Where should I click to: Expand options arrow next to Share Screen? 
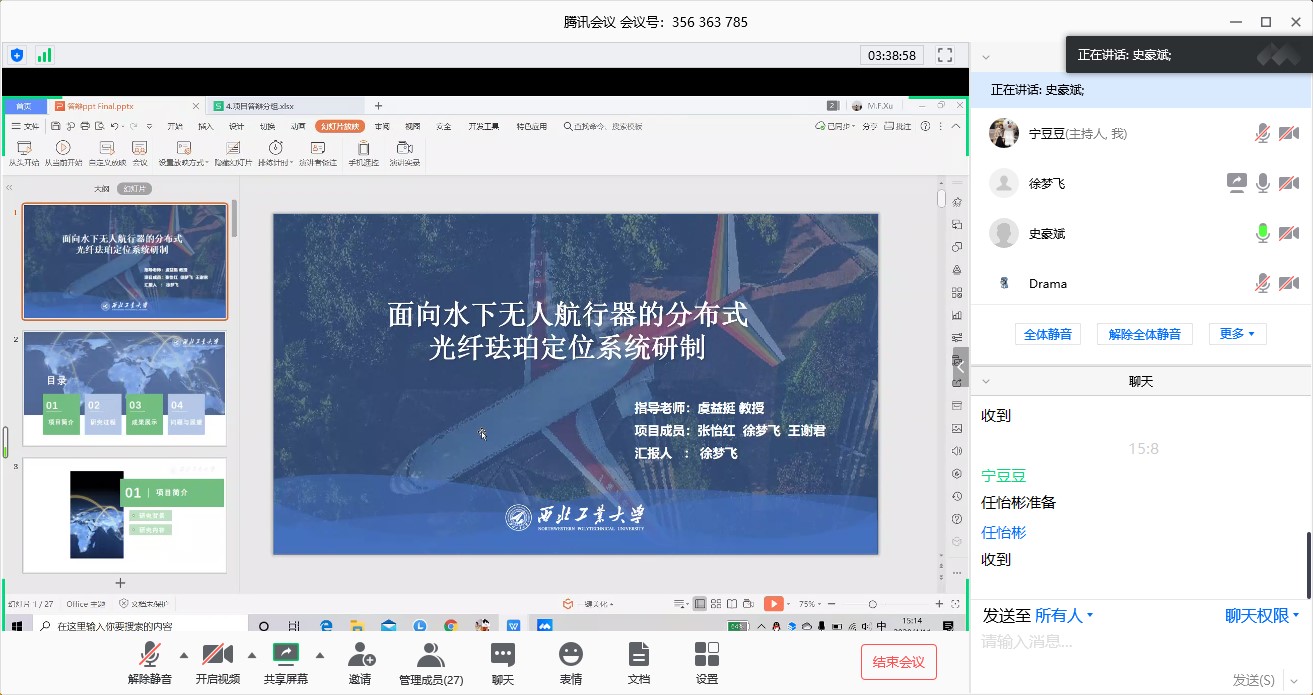tap(320, 656)
